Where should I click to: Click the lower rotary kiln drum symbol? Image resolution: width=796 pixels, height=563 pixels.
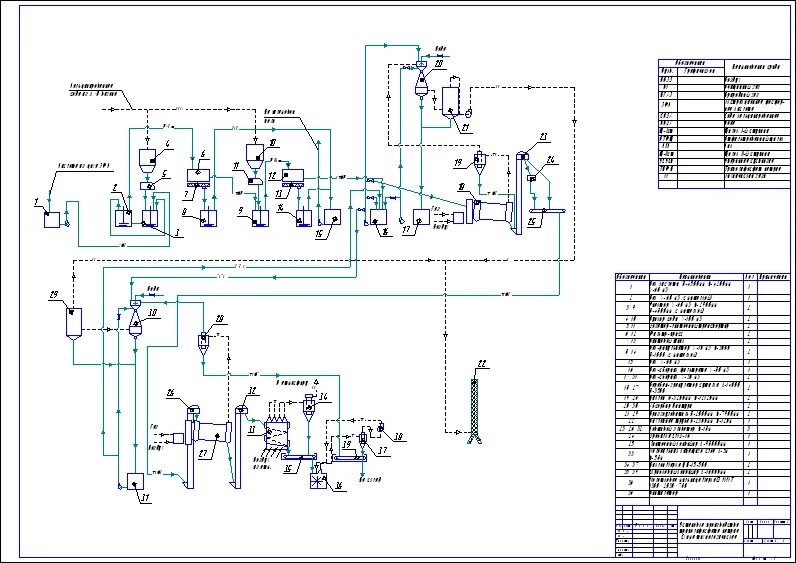[210, 433]
